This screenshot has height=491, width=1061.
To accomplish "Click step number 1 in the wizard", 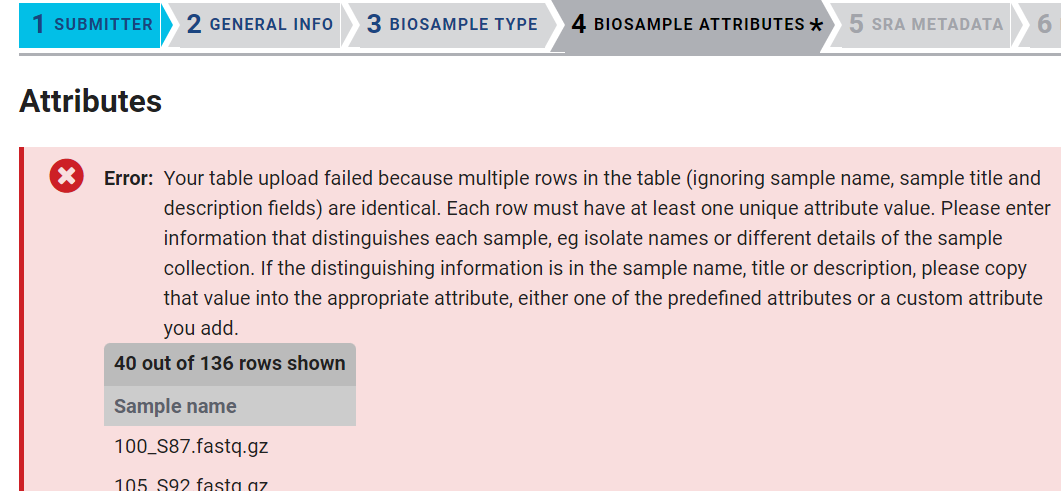I will pyautogui.click(x=39, y=25).
